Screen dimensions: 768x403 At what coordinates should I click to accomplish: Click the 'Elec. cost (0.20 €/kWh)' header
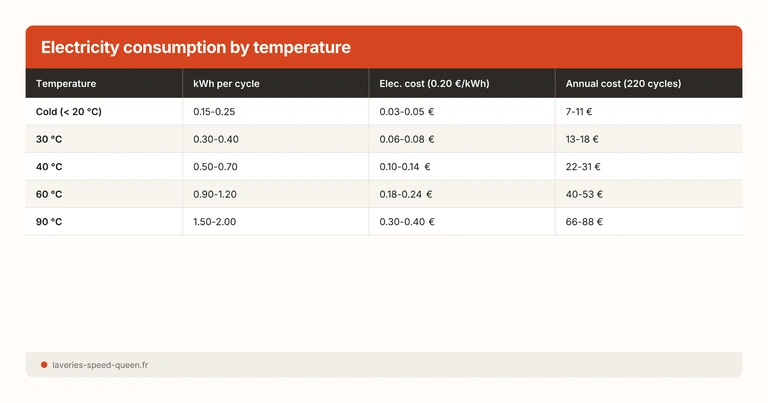[x=435, y=84]
